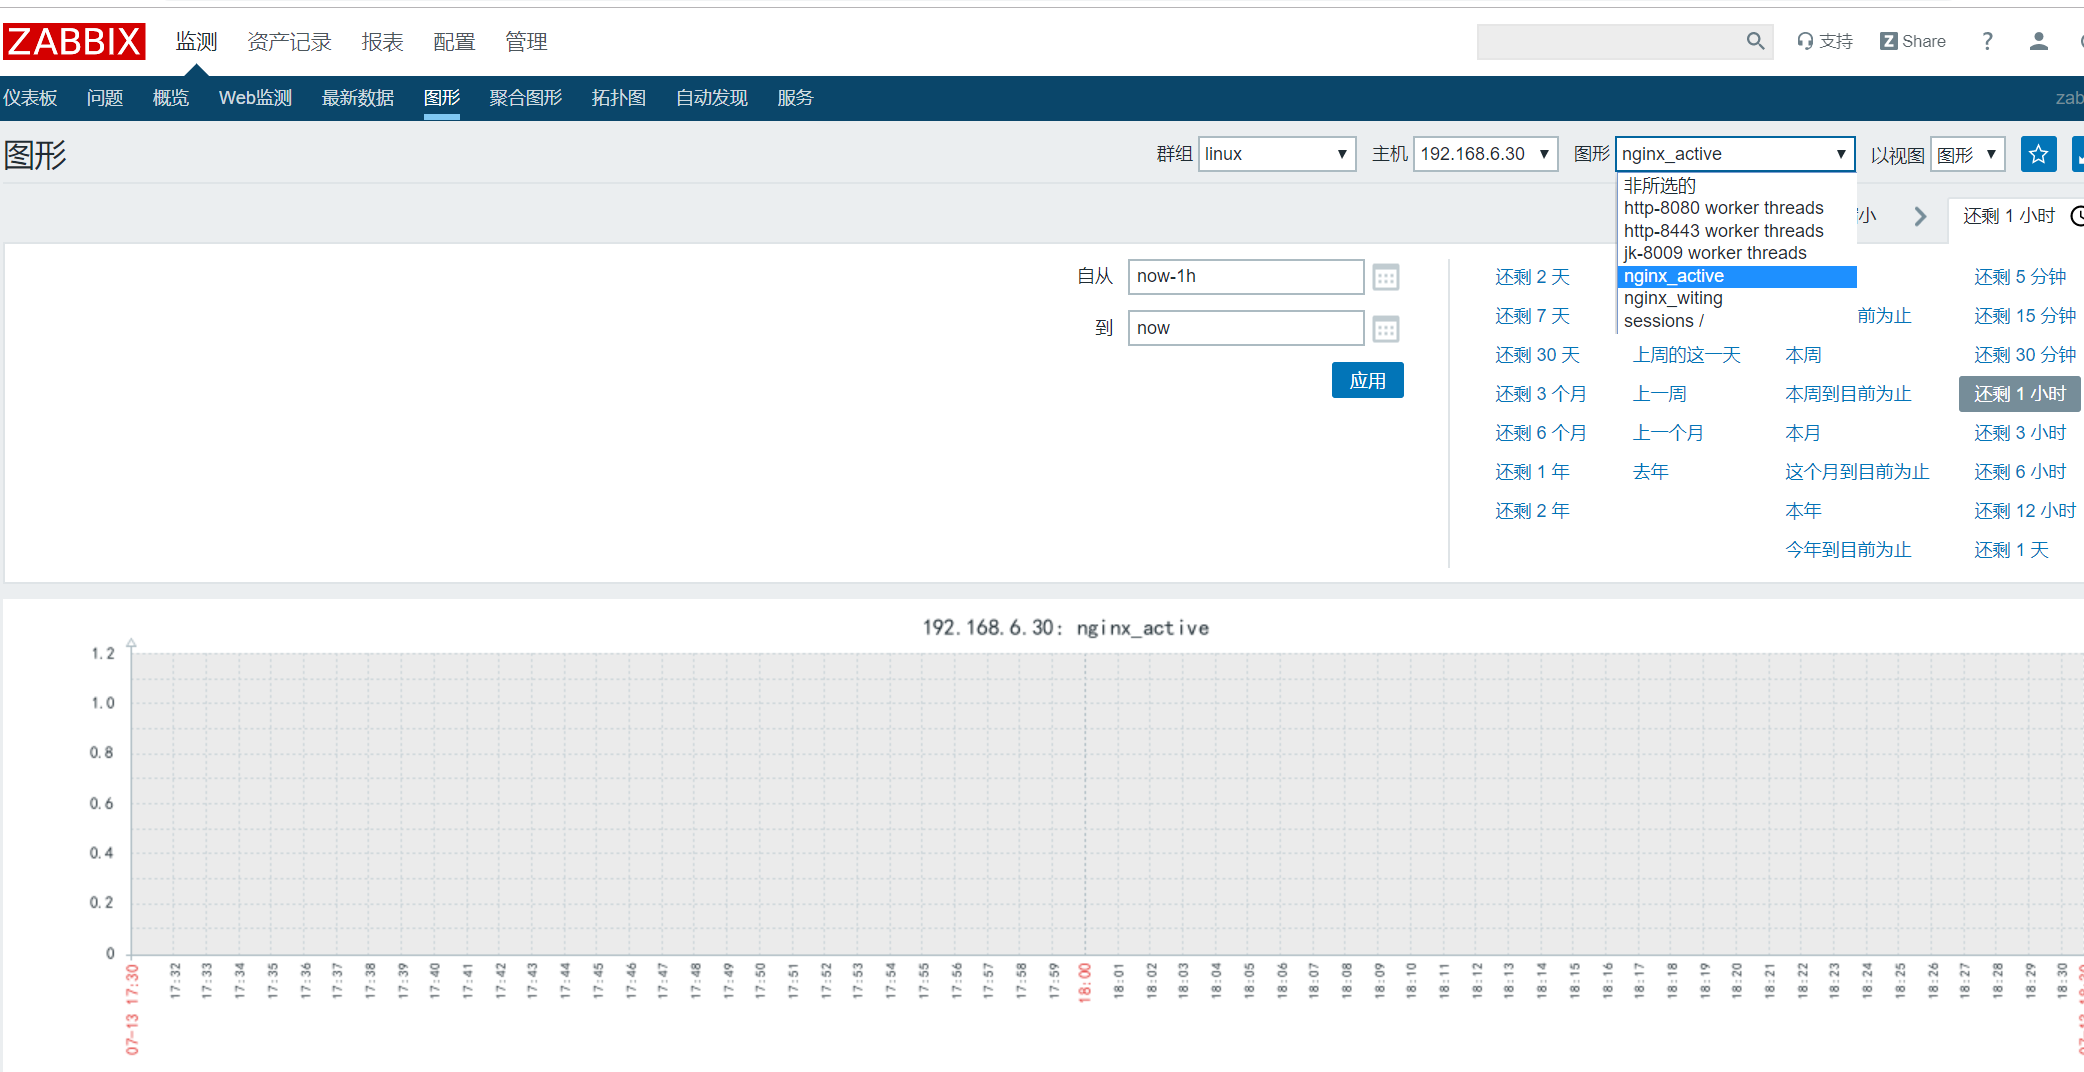
Task: Go to 服务 submenu
Action: point(795,98)
